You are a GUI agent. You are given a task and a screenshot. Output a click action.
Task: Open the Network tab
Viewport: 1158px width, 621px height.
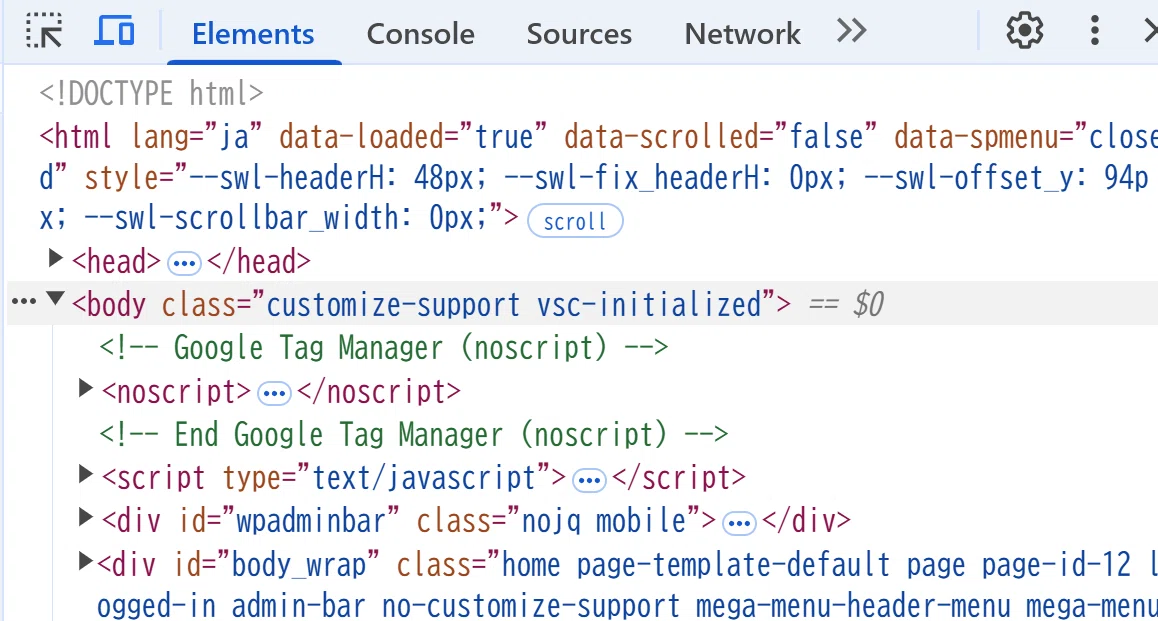coord(742,33)
